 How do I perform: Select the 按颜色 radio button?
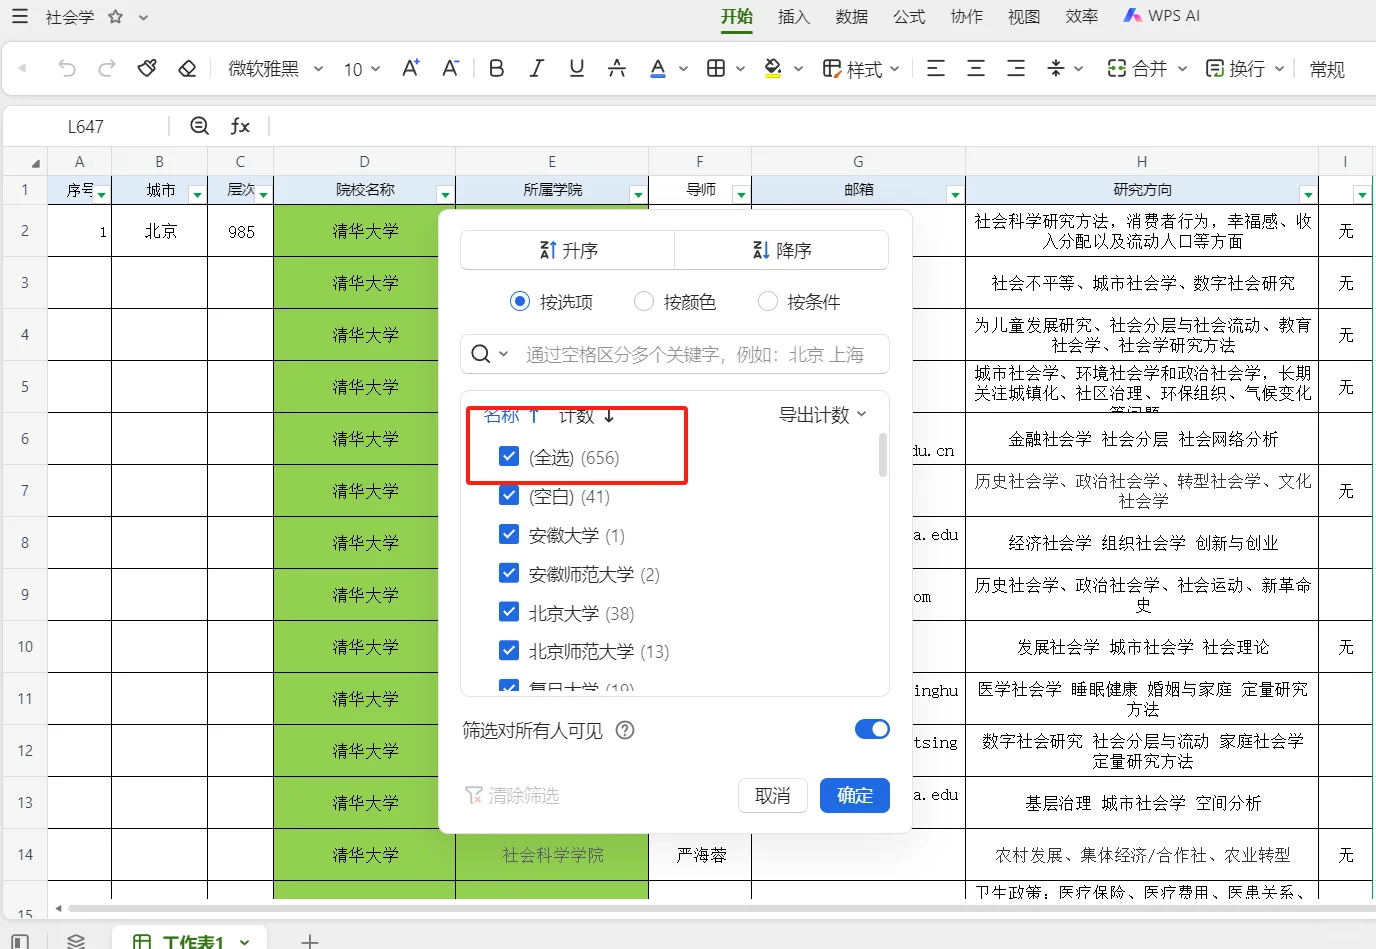click(644, 301)
